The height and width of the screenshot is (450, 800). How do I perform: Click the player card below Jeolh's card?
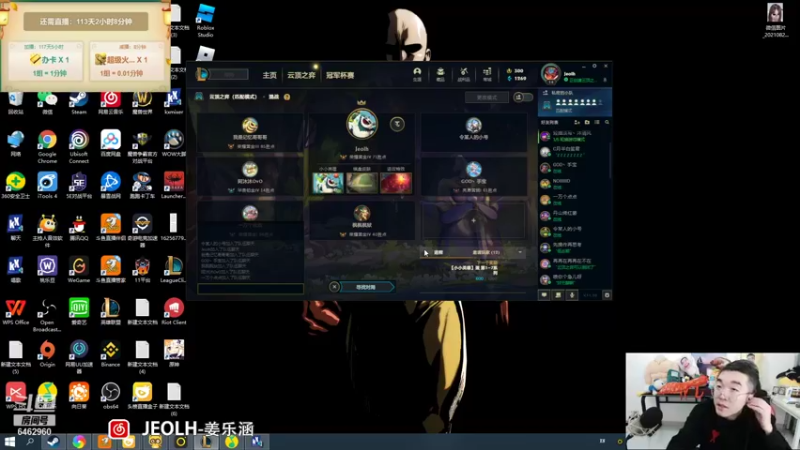pos(362,220)
